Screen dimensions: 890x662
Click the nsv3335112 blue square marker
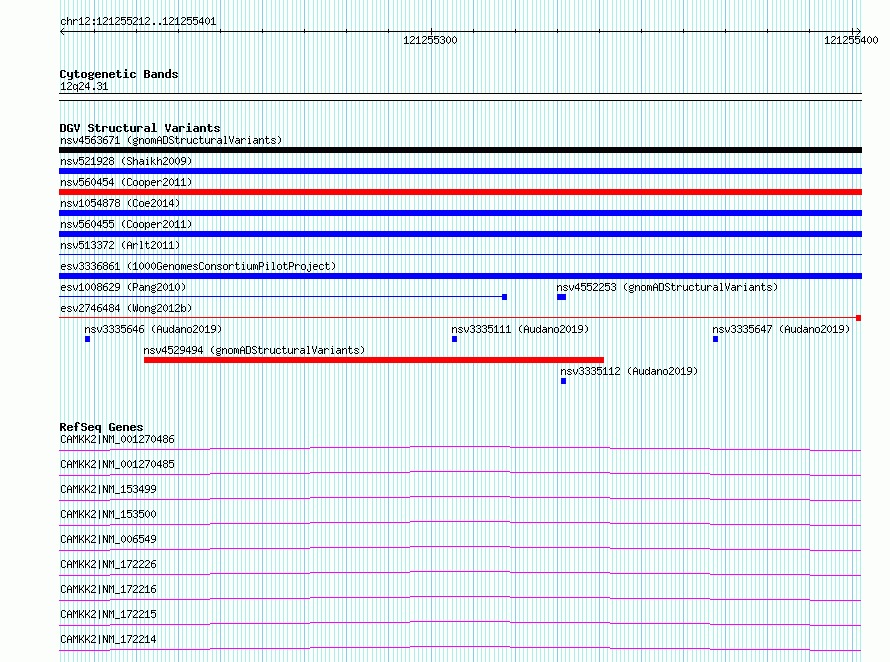(x=563, y=381)
